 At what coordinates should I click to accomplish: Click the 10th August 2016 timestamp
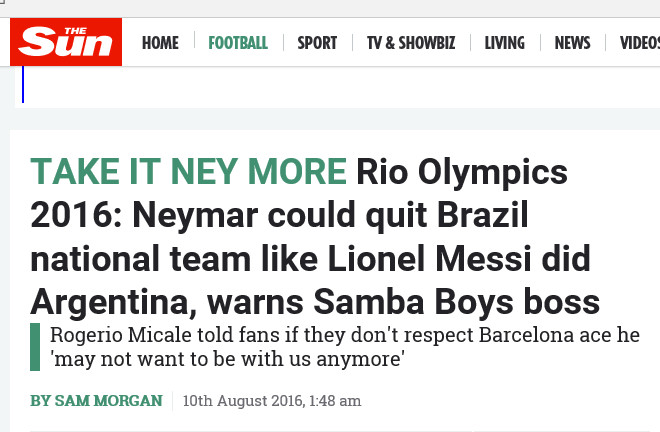pos(271,401)
